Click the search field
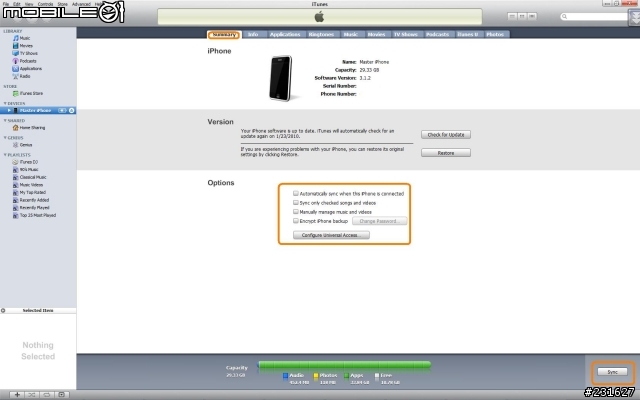This screenshot has width=640, height=400. tap(594, 16)
